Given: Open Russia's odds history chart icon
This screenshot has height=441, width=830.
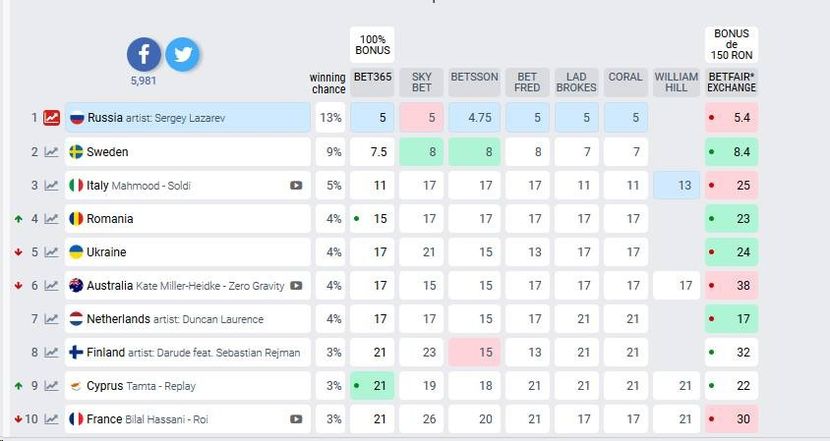Looking at the screenshot, I should click(x=51, y=118).
